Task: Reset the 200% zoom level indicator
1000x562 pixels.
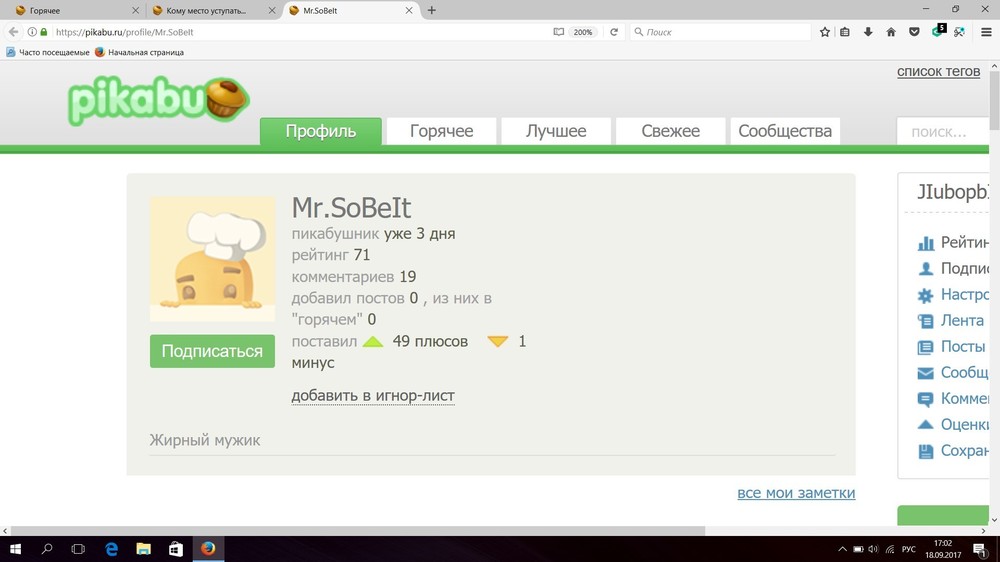Action: point(584,32)
